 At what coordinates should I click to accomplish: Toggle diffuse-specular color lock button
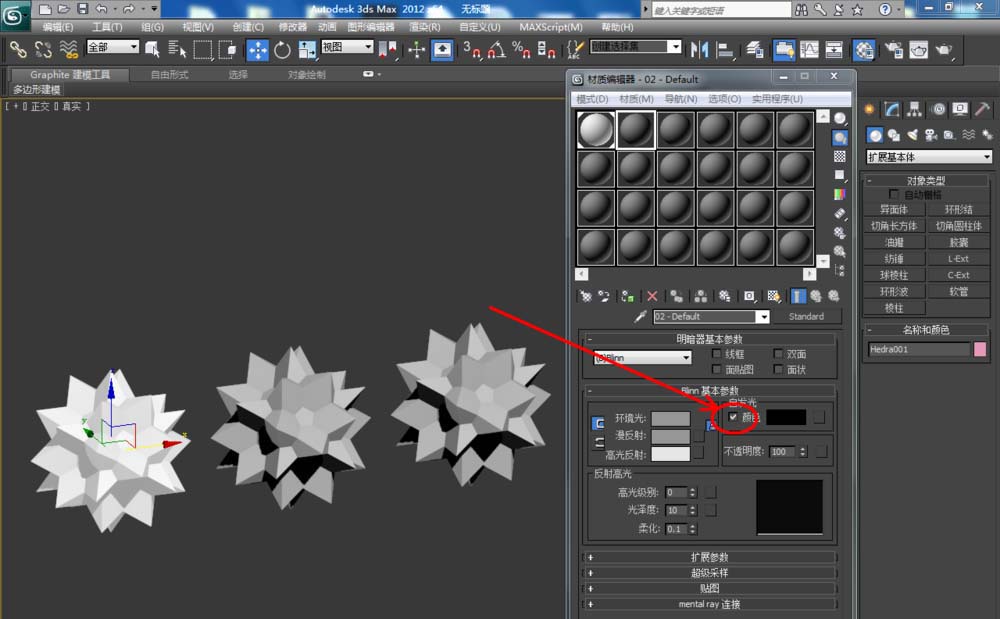599,442
